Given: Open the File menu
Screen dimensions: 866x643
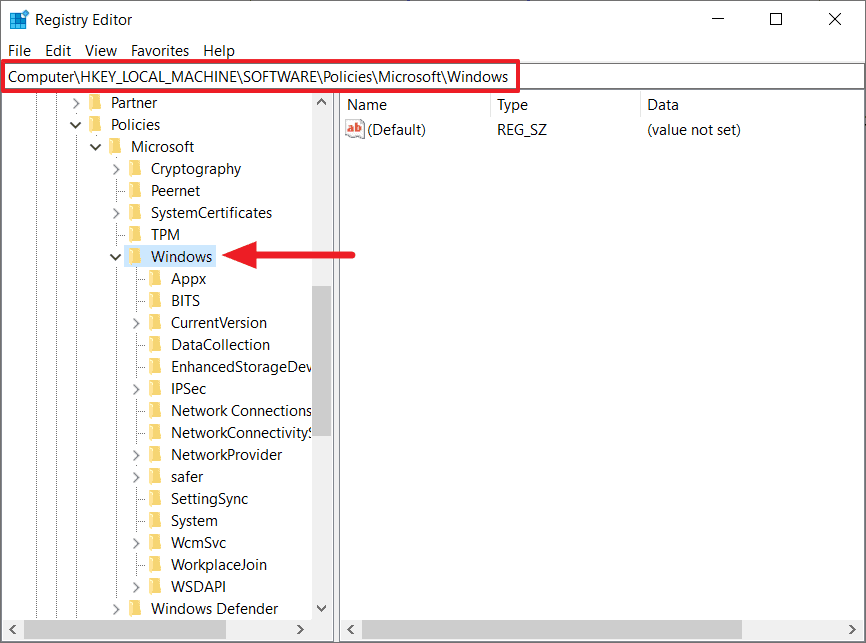Looking at the screenshot, I should tap(19, 51).
